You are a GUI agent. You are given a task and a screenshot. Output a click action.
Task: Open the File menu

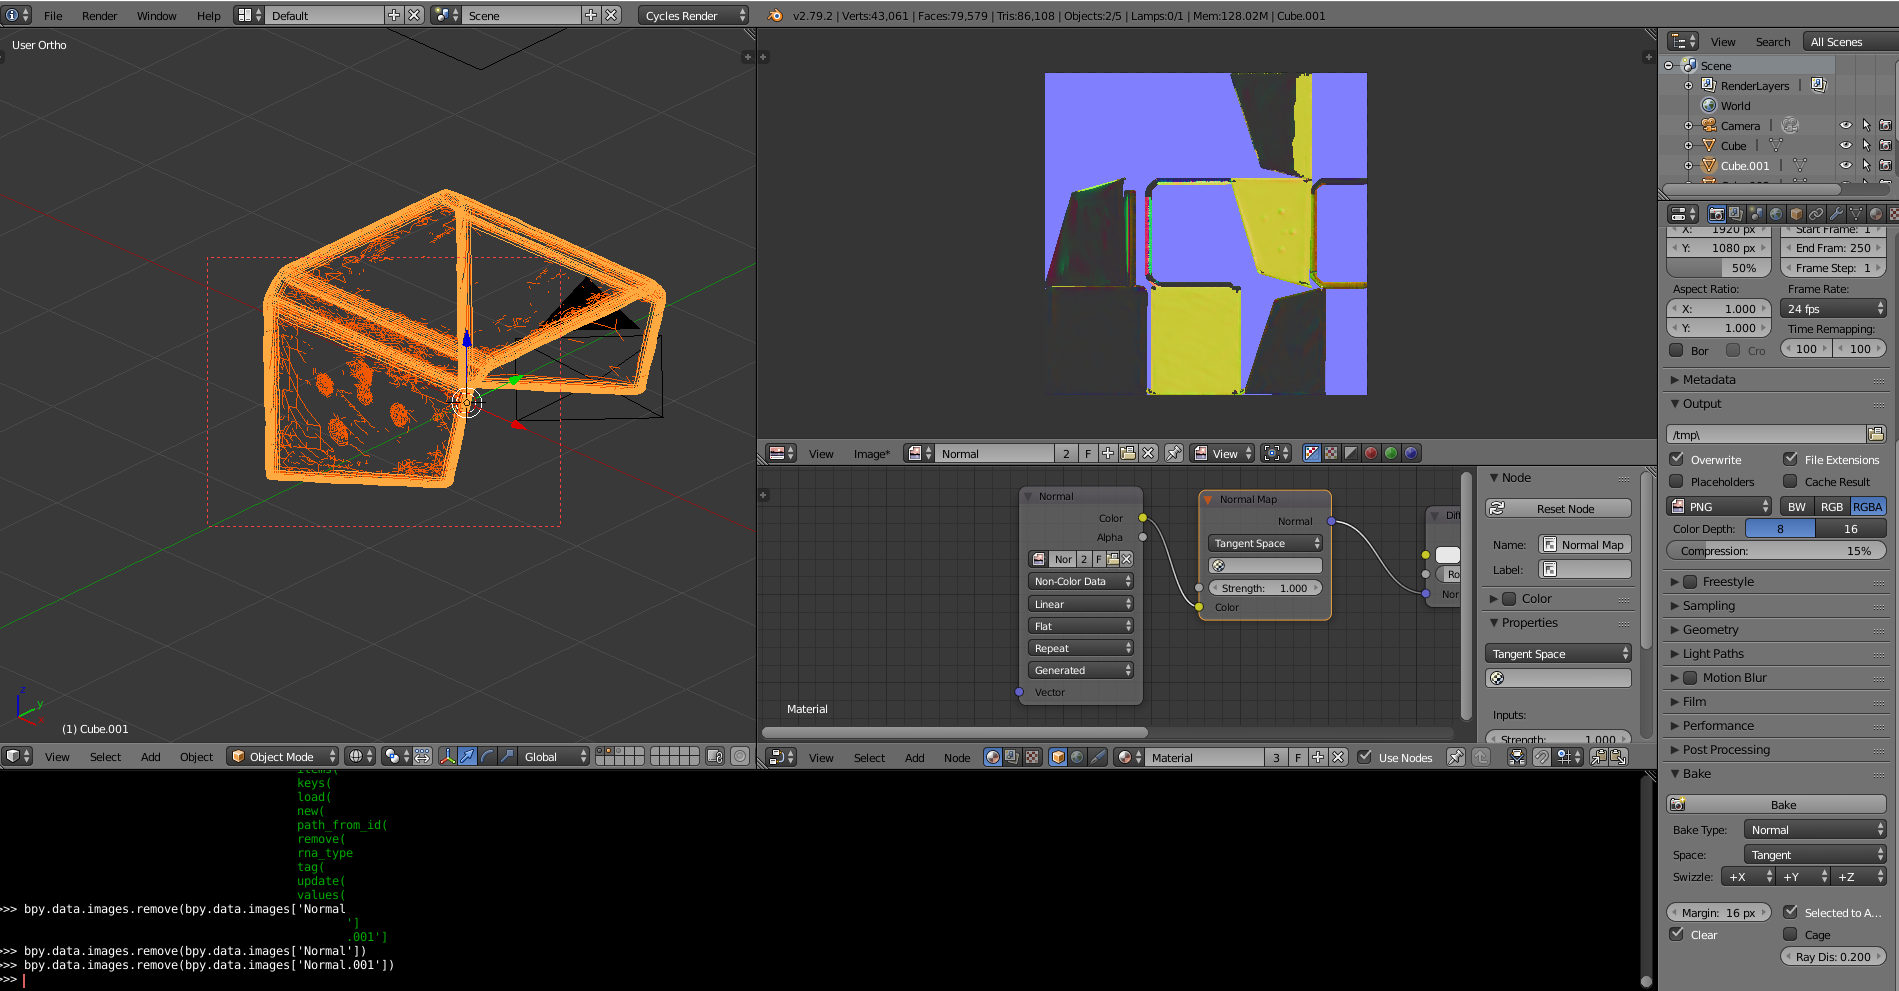click(53, 15)
